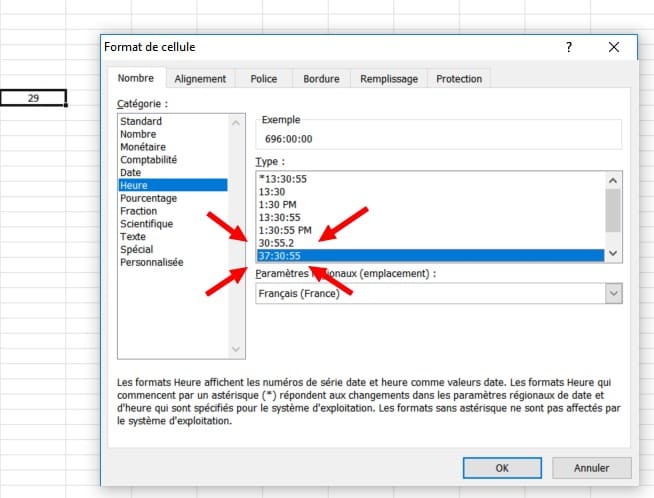654x498 pixels.
Task: Open the Français (France) locale dropdown
Action: pyautogui.click(x=614, y=293)
